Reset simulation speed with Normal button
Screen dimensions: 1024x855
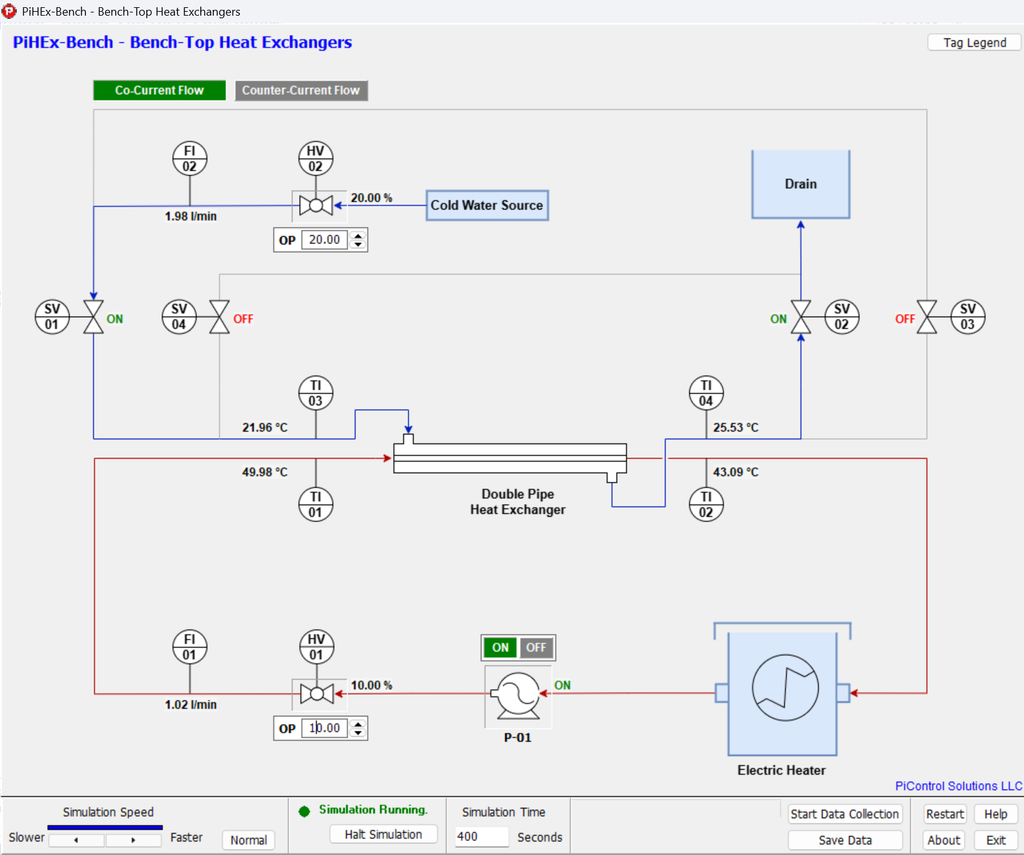[248, 840]
